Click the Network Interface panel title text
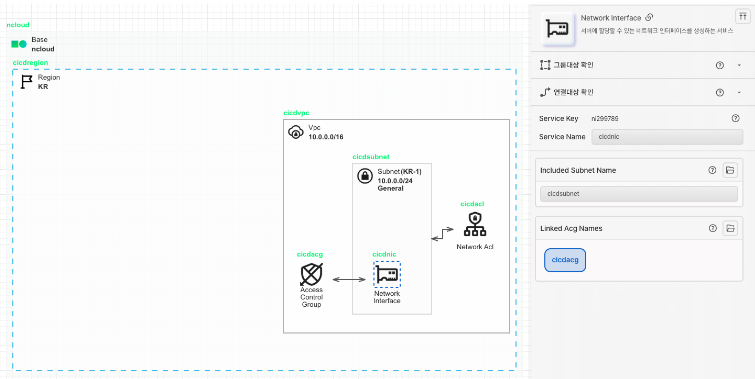Screen dimensions: 755x379 point(611,18)
